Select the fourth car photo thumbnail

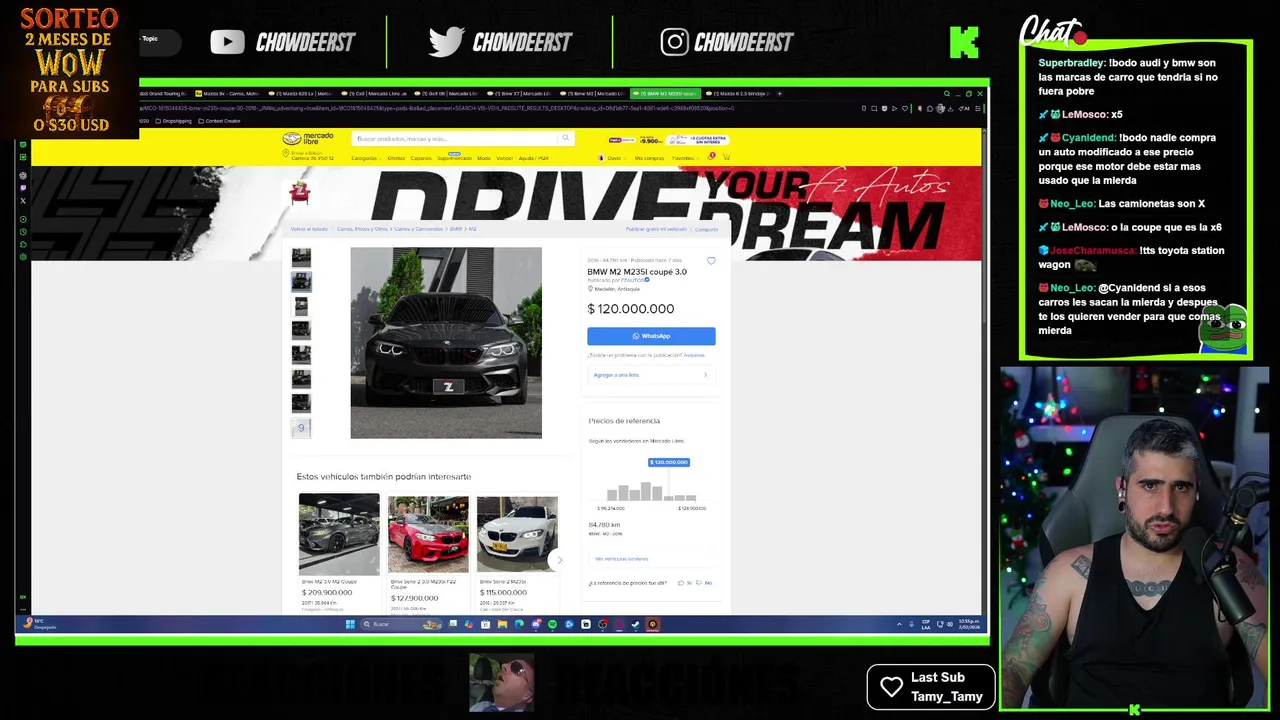click(301, 330)
